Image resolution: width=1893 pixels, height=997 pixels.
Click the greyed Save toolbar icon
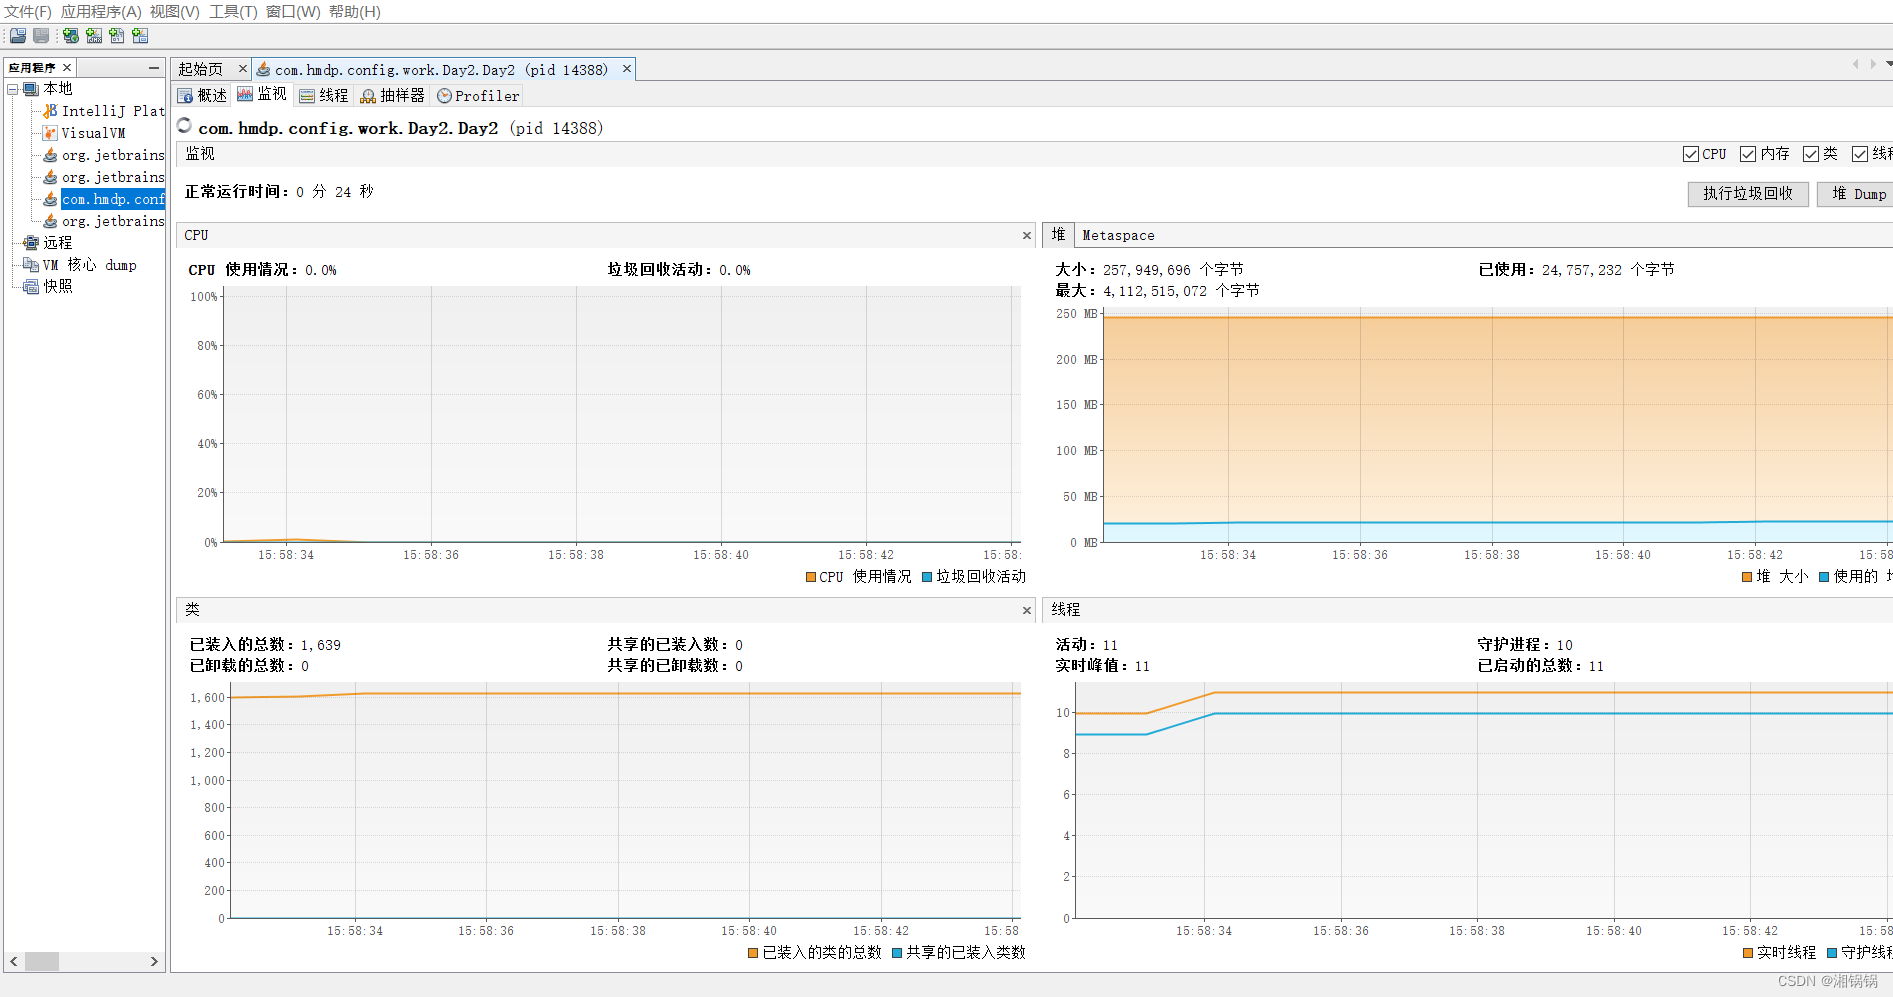[x=41, y=36]
